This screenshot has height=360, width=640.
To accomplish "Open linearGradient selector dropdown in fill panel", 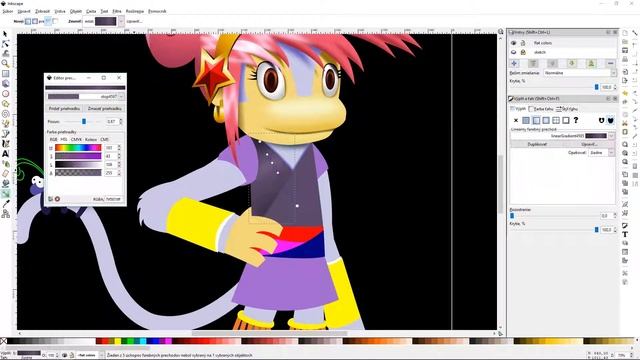I will 611,136.
